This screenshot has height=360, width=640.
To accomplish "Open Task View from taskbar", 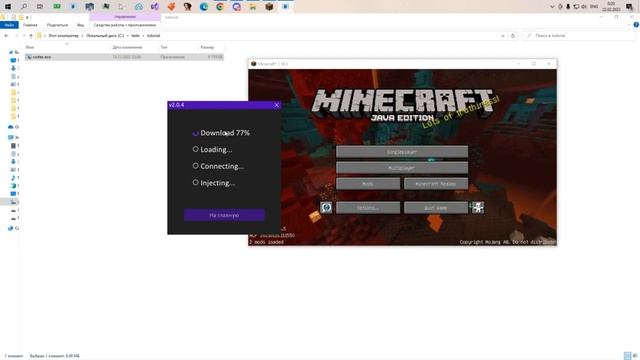I will pyautogui.click(x=40, y=7).
